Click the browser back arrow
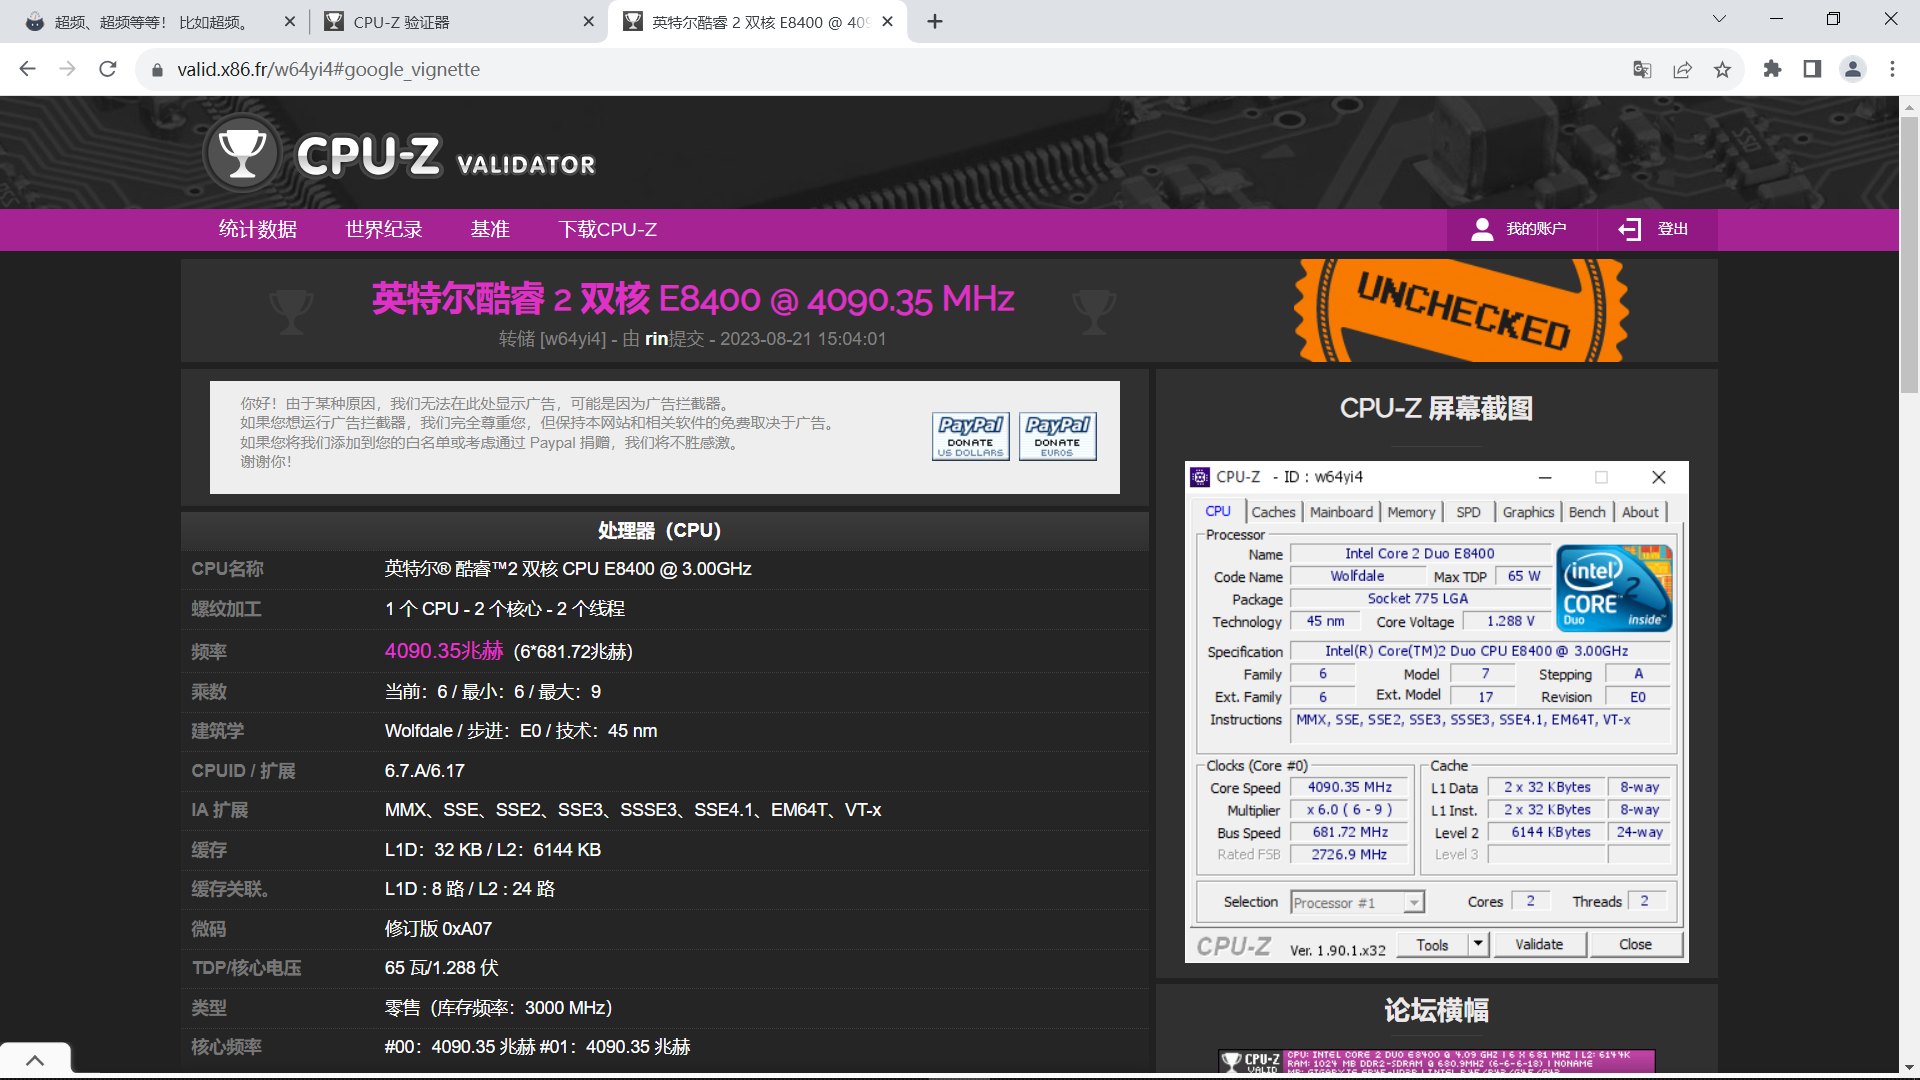The image size is (1920, 1080). pyautogui.click(x=28, y=69)
